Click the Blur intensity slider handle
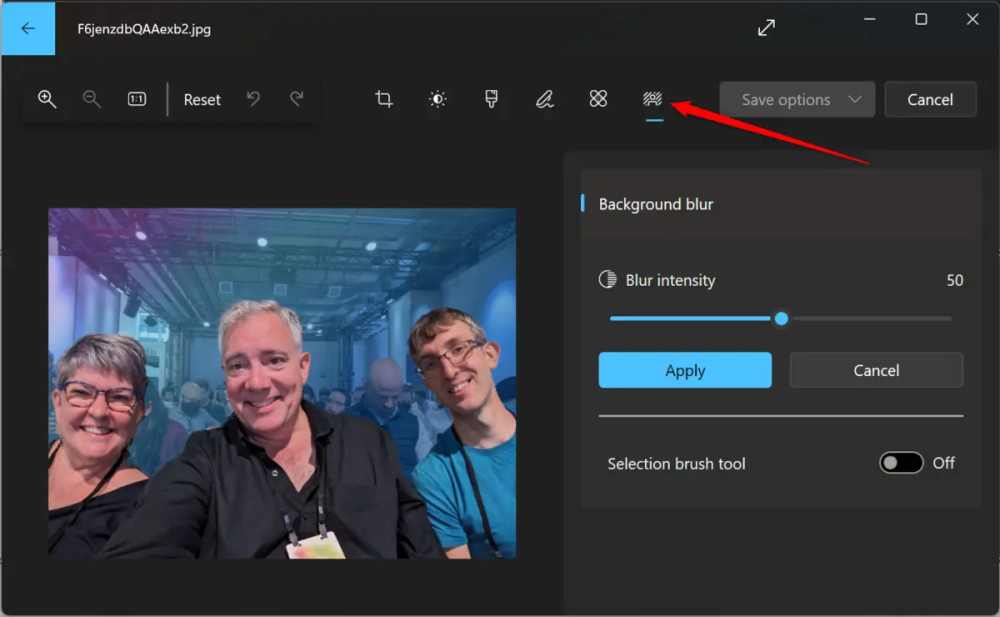1000x617 pixels. point(781,319)
